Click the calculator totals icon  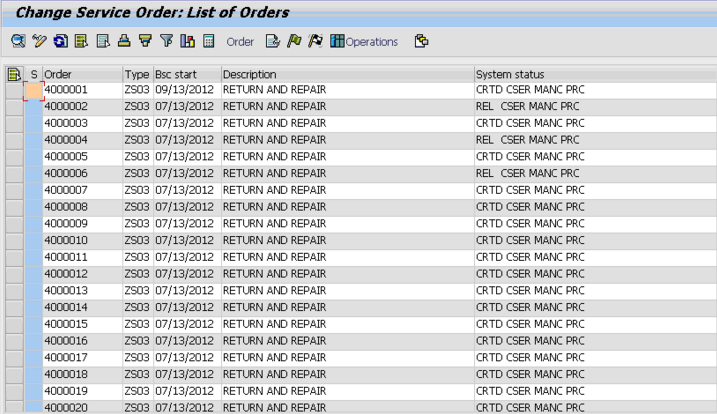[209, 41]
